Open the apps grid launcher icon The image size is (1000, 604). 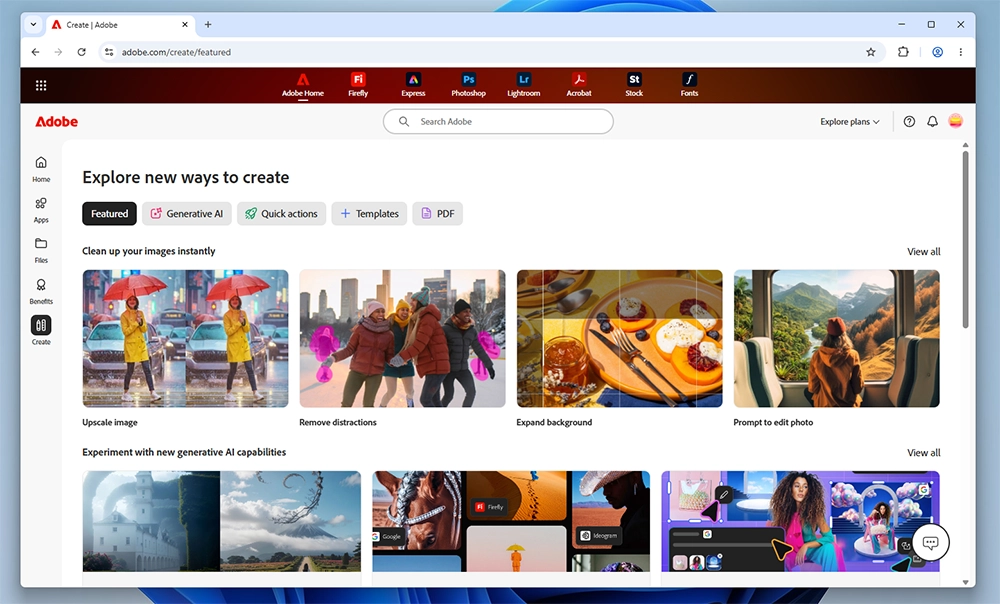pos(41,85)
